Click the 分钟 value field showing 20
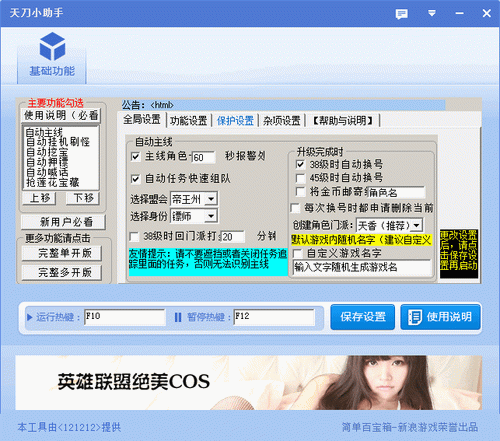Viewport: 500px width, 441px height. click(233, 237)
